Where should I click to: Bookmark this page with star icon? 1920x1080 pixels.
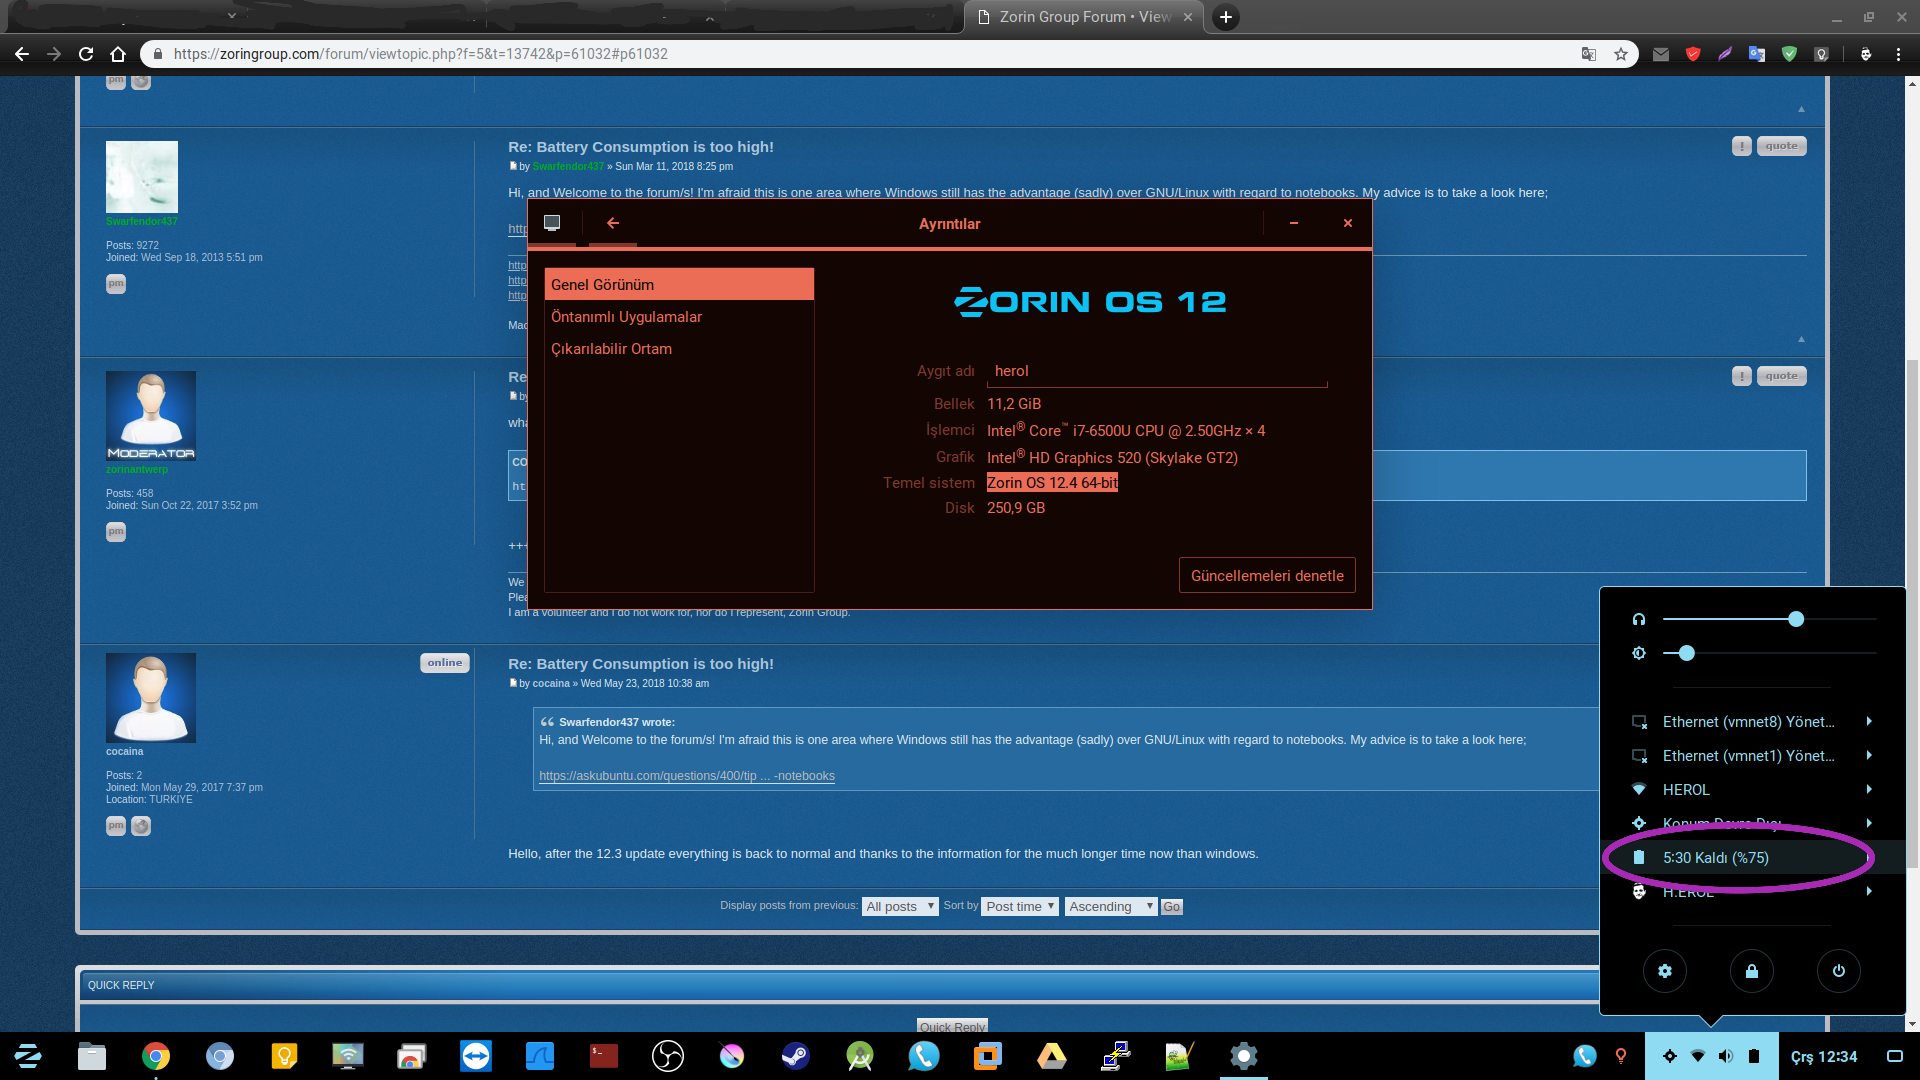tap(1621, 54)
